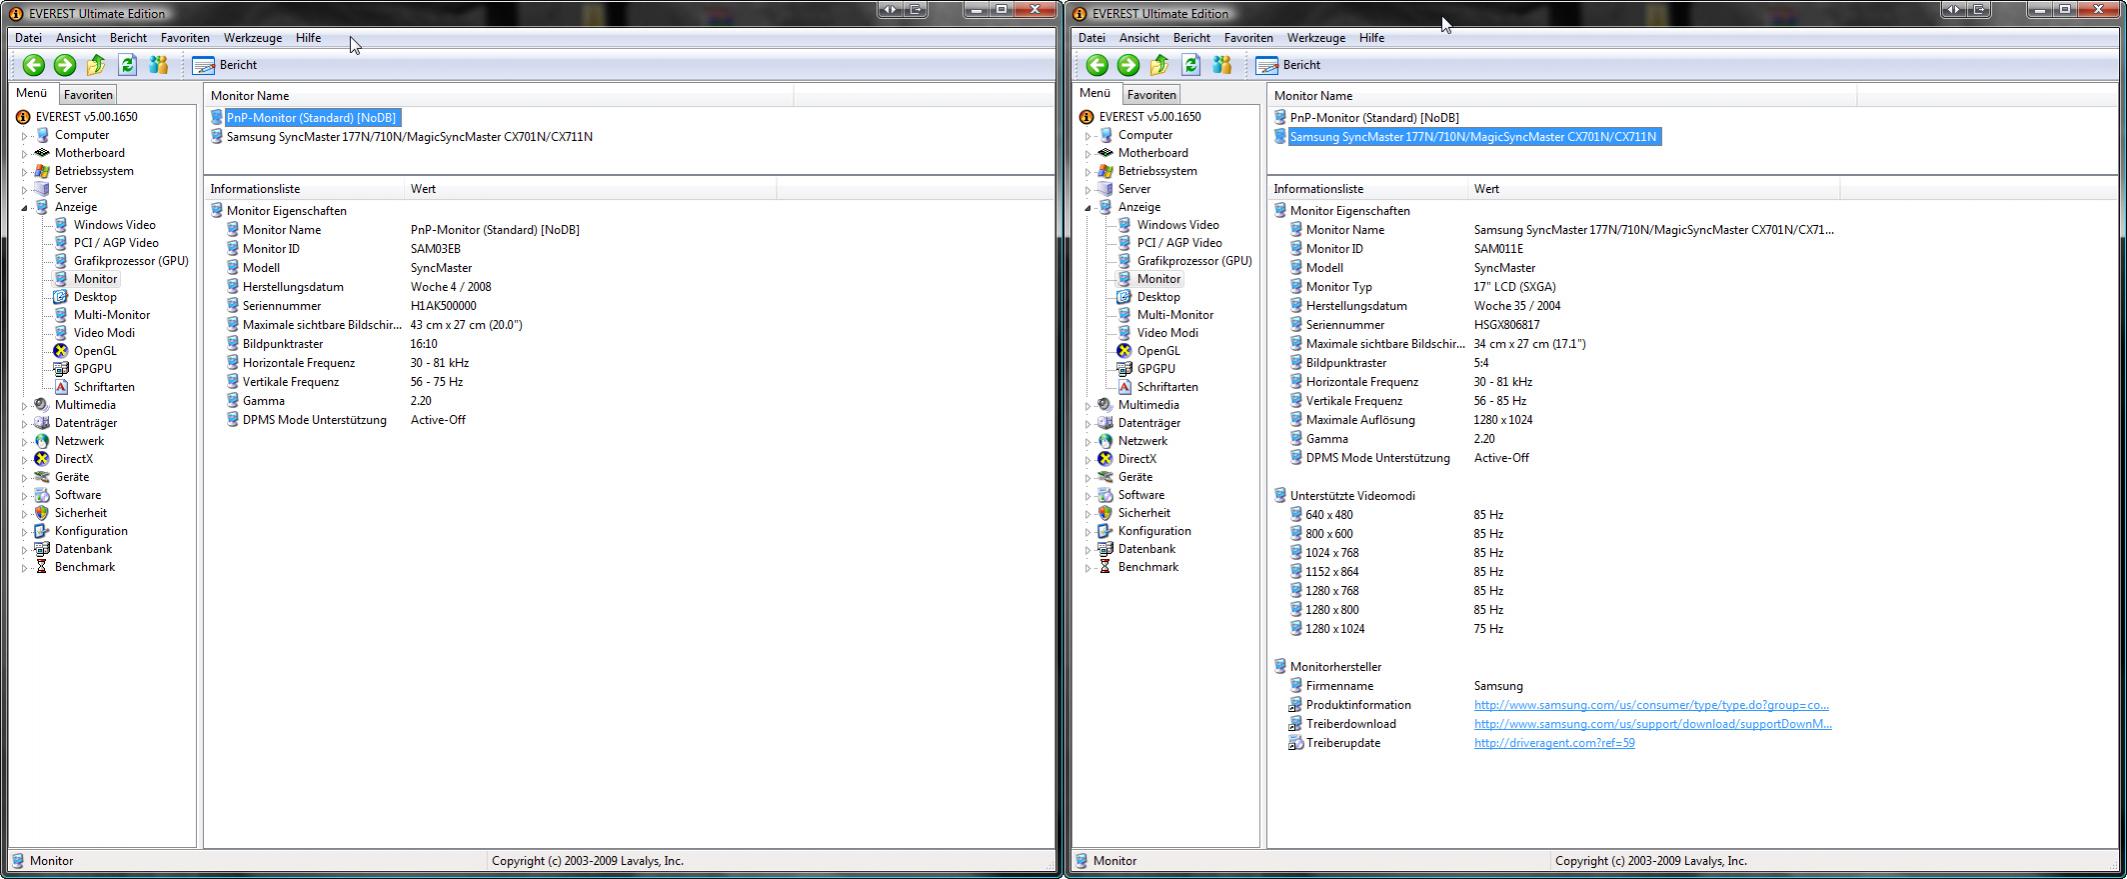2127x879 pixels.
Task: Click Users icon in right window toolbar
Action: tap(1221, 65)
